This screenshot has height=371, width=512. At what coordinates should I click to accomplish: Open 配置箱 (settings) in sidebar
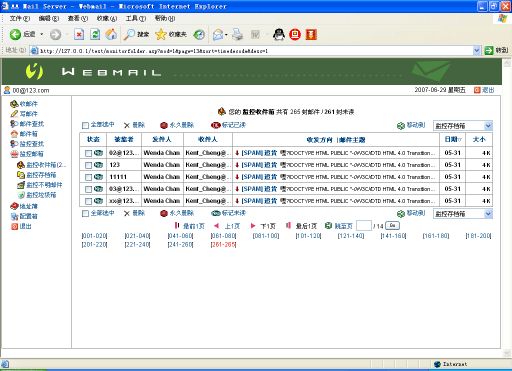[24, 216]
